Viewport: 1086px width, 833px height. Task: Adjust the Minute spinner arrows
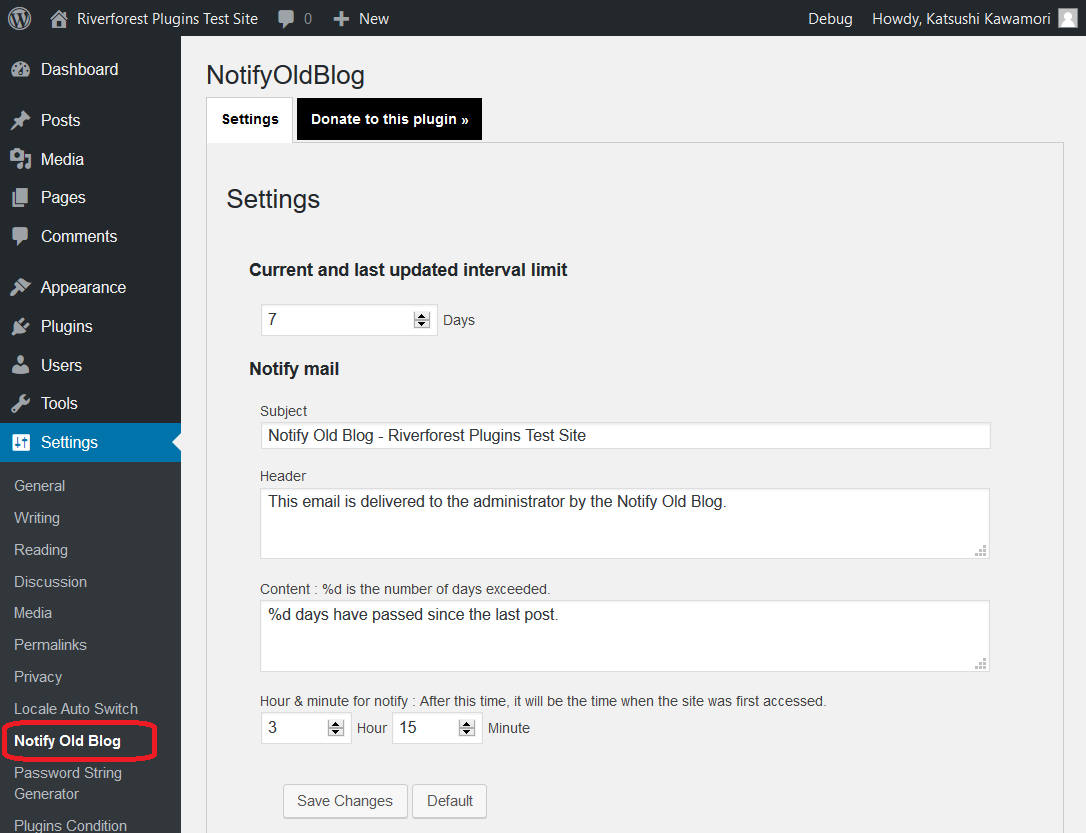coord(467,728)
